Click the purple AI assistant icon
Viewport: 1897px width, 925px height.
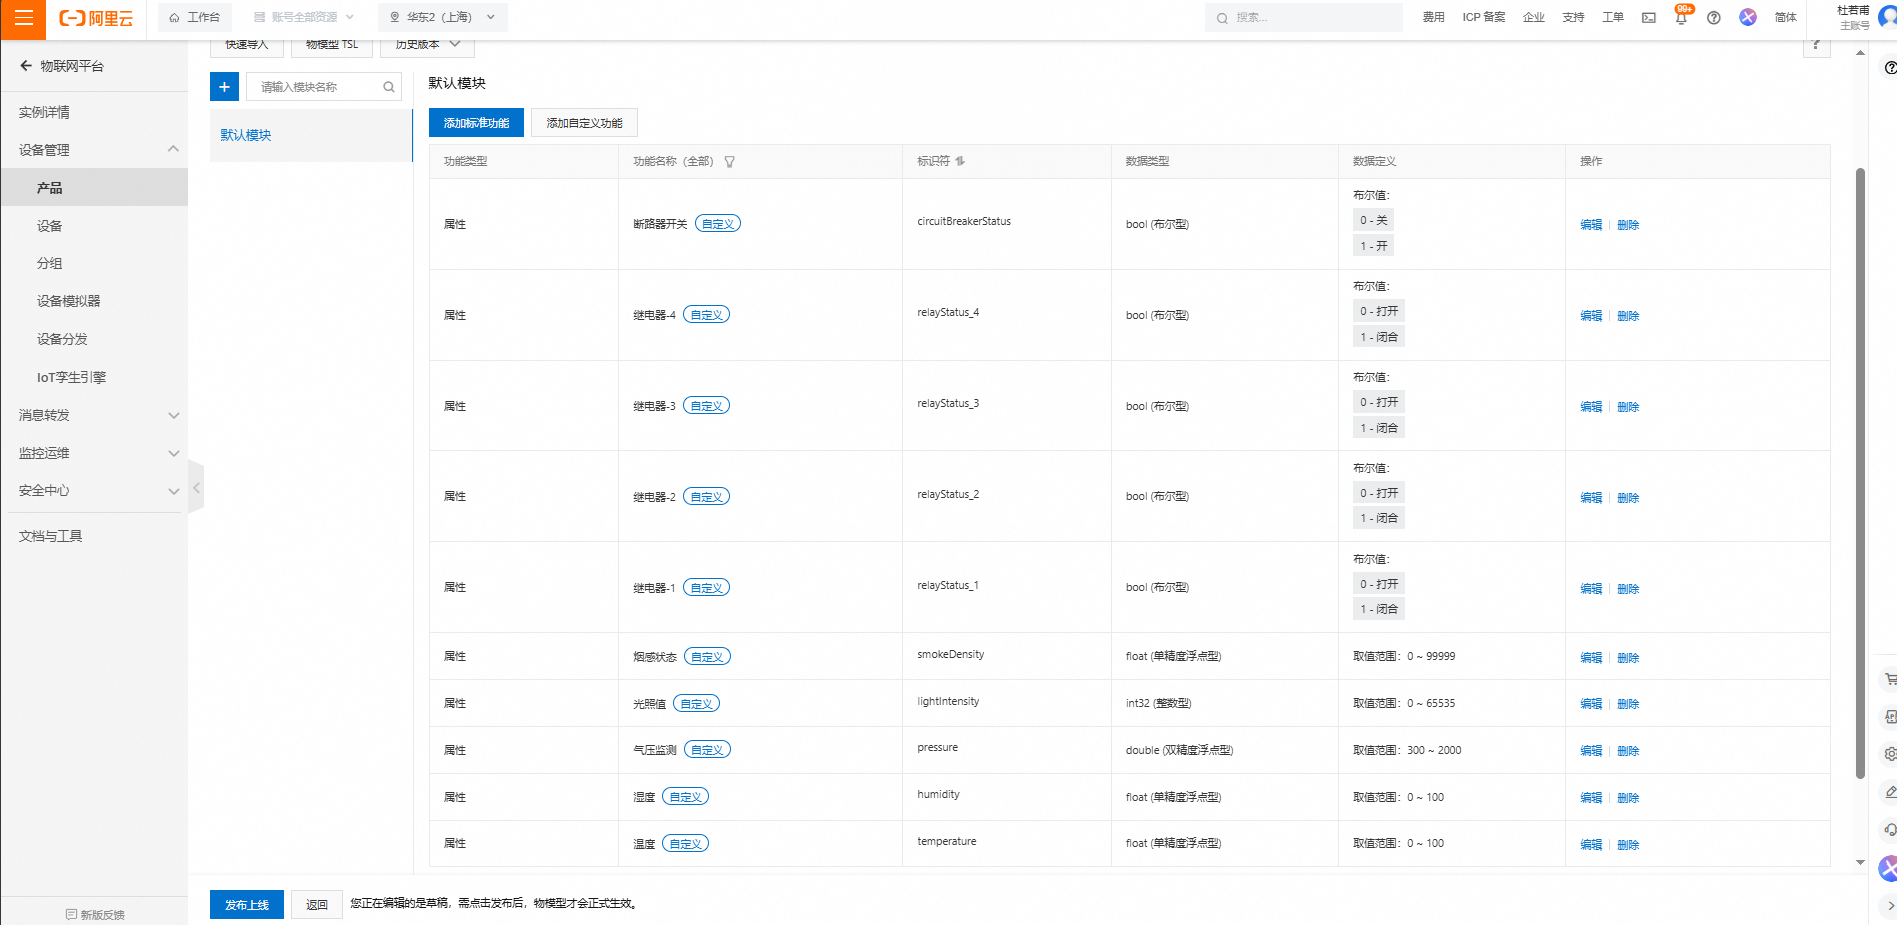[x=1748, y=17]
